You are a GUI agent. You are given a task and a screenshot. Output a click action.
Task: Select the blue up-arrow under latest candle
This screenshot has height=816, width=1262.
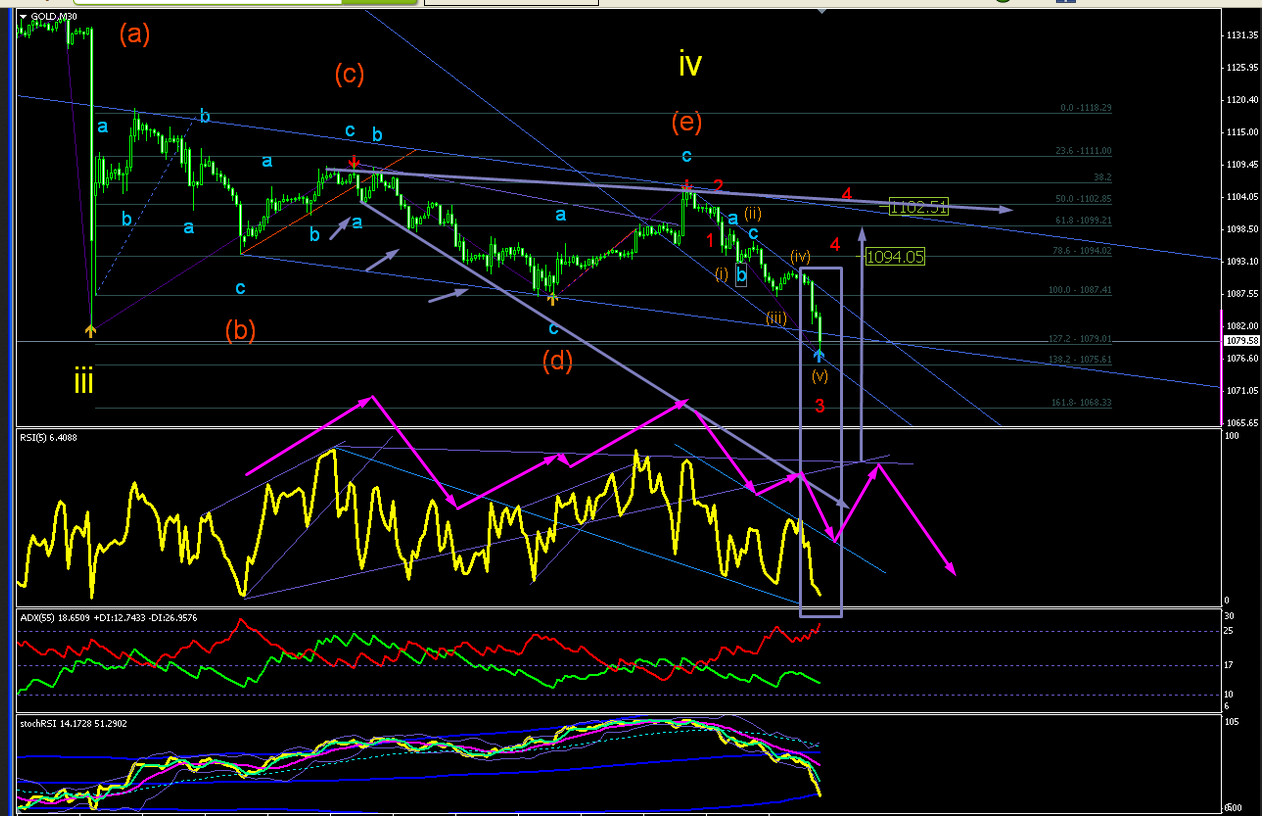click(x=819, y=356)
